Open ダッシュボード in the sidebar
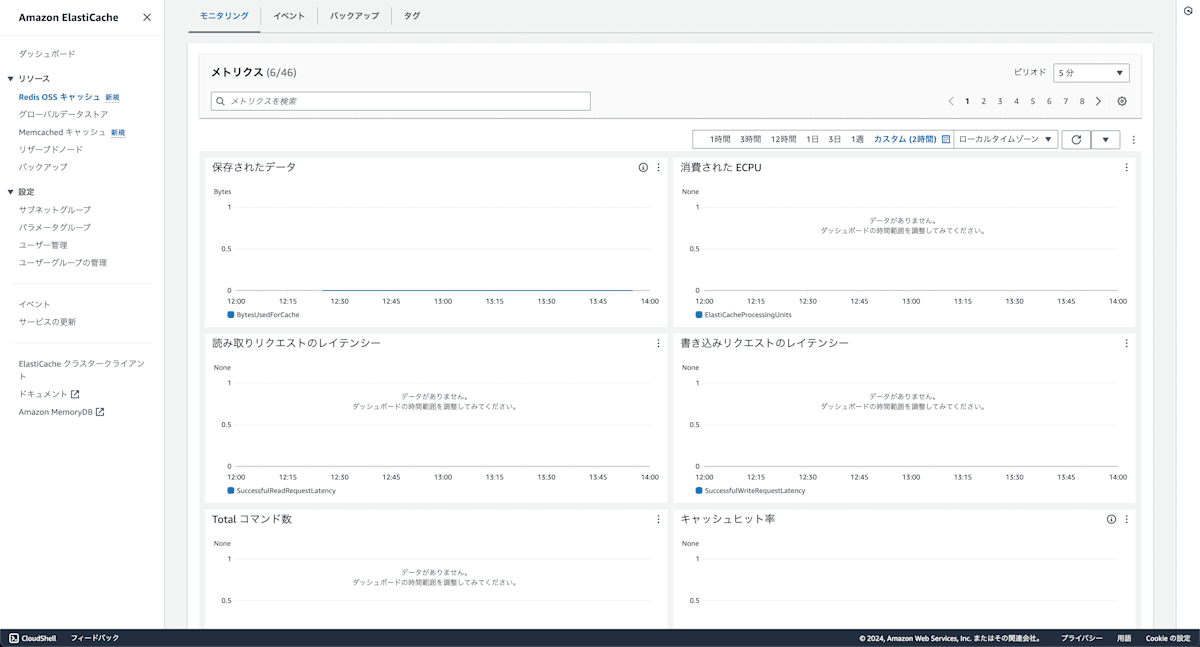Viewport: 1200px width, 647px height. tap(47, 54)
